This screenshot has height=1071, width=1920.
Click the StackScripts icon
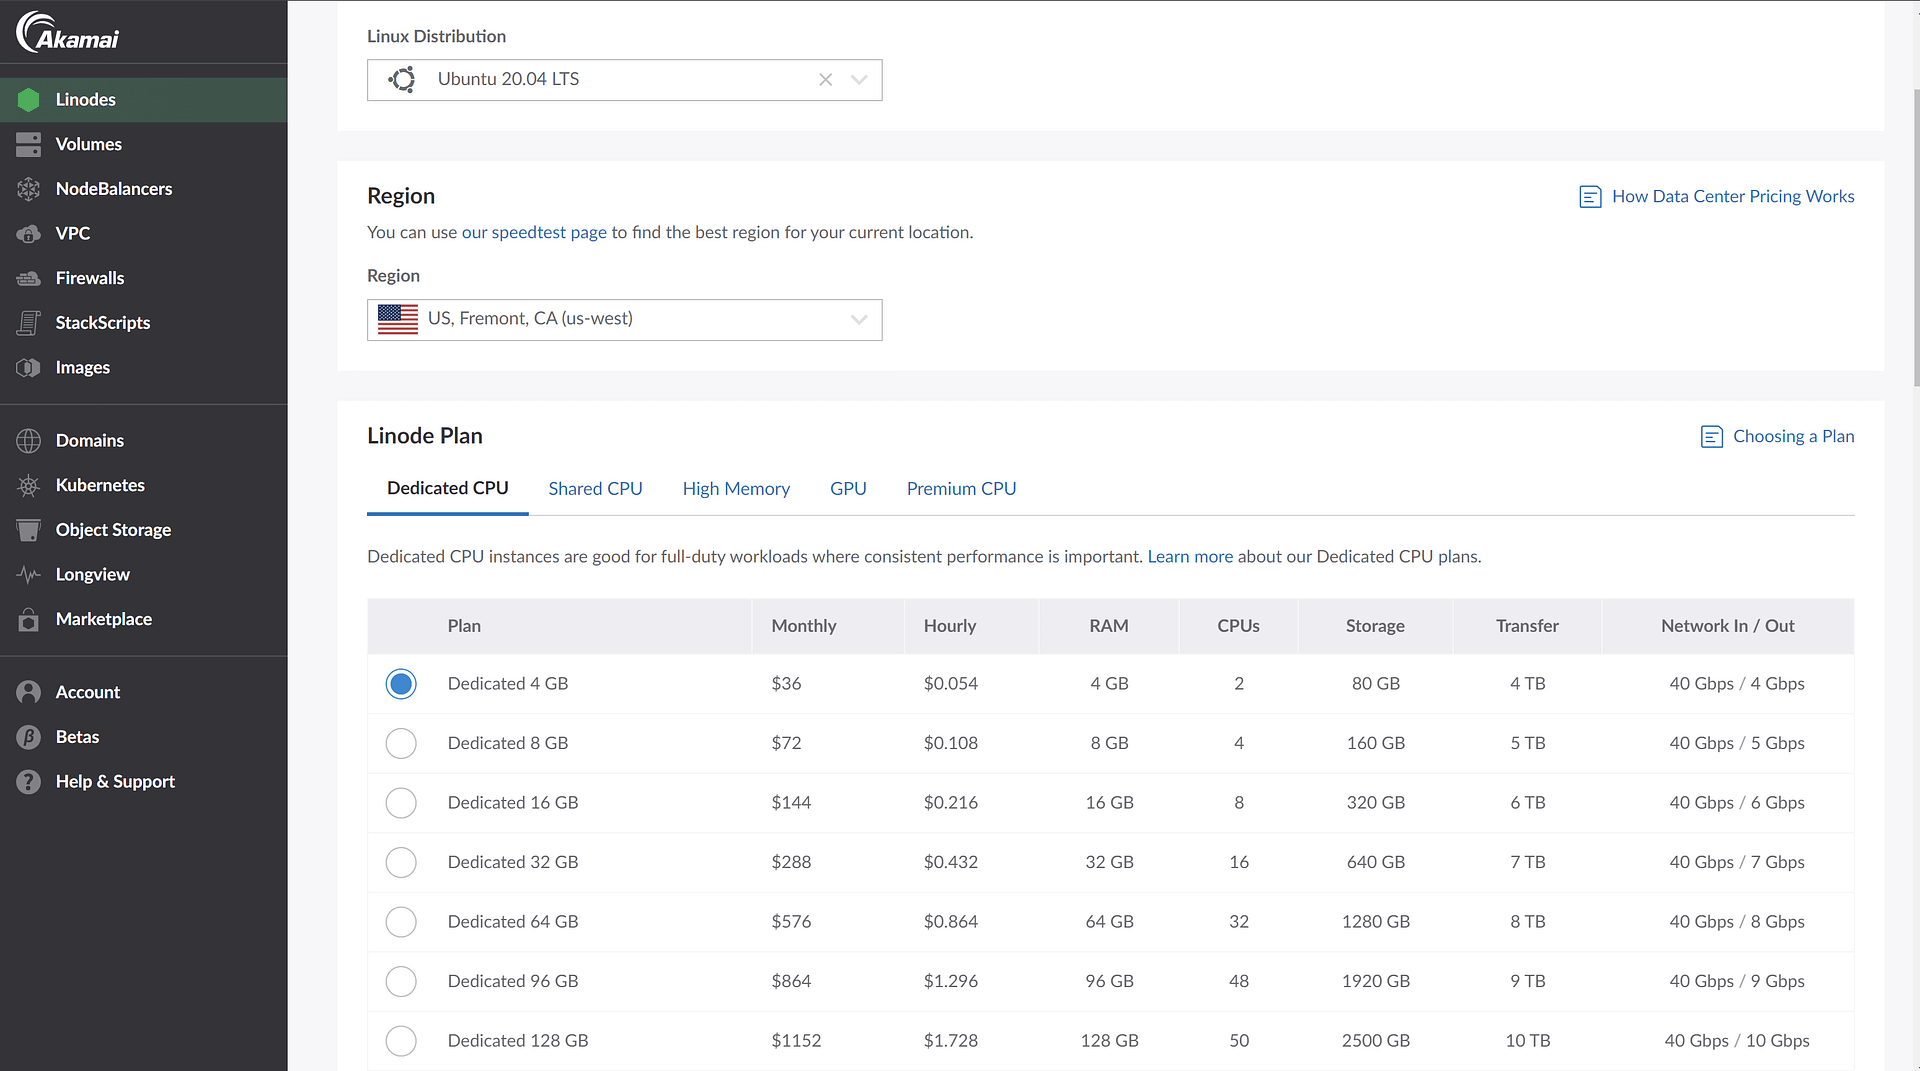pos(28,323)
